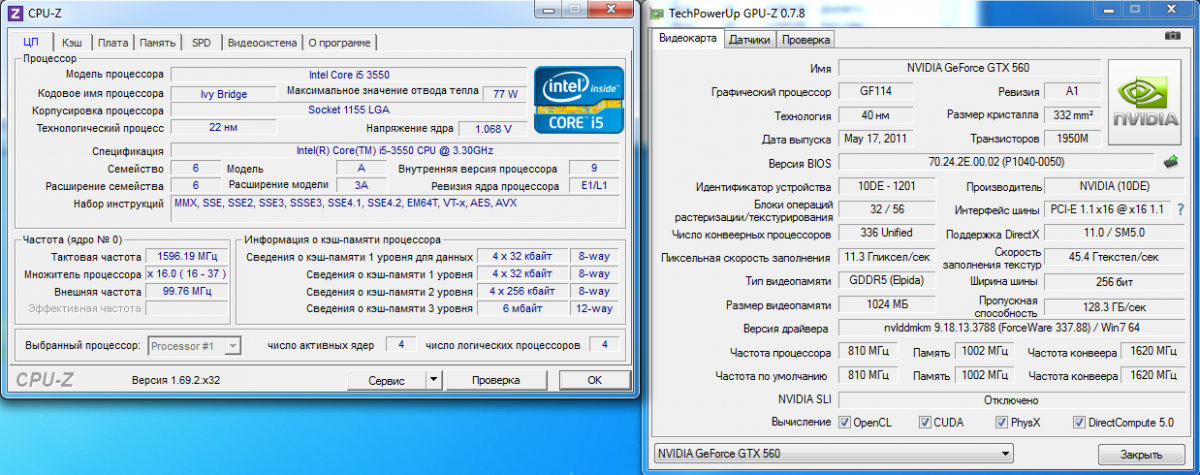The width and height of the screenshot is (1200, 475).
Task: Open the О программе tab in CPU-Z
Action: click(340, 43)
